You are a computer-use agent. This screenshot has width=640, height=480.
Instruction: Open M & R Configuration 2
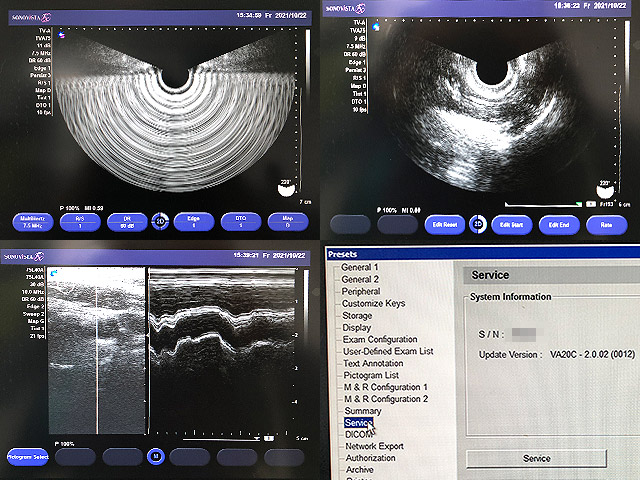tap(386, 399)
